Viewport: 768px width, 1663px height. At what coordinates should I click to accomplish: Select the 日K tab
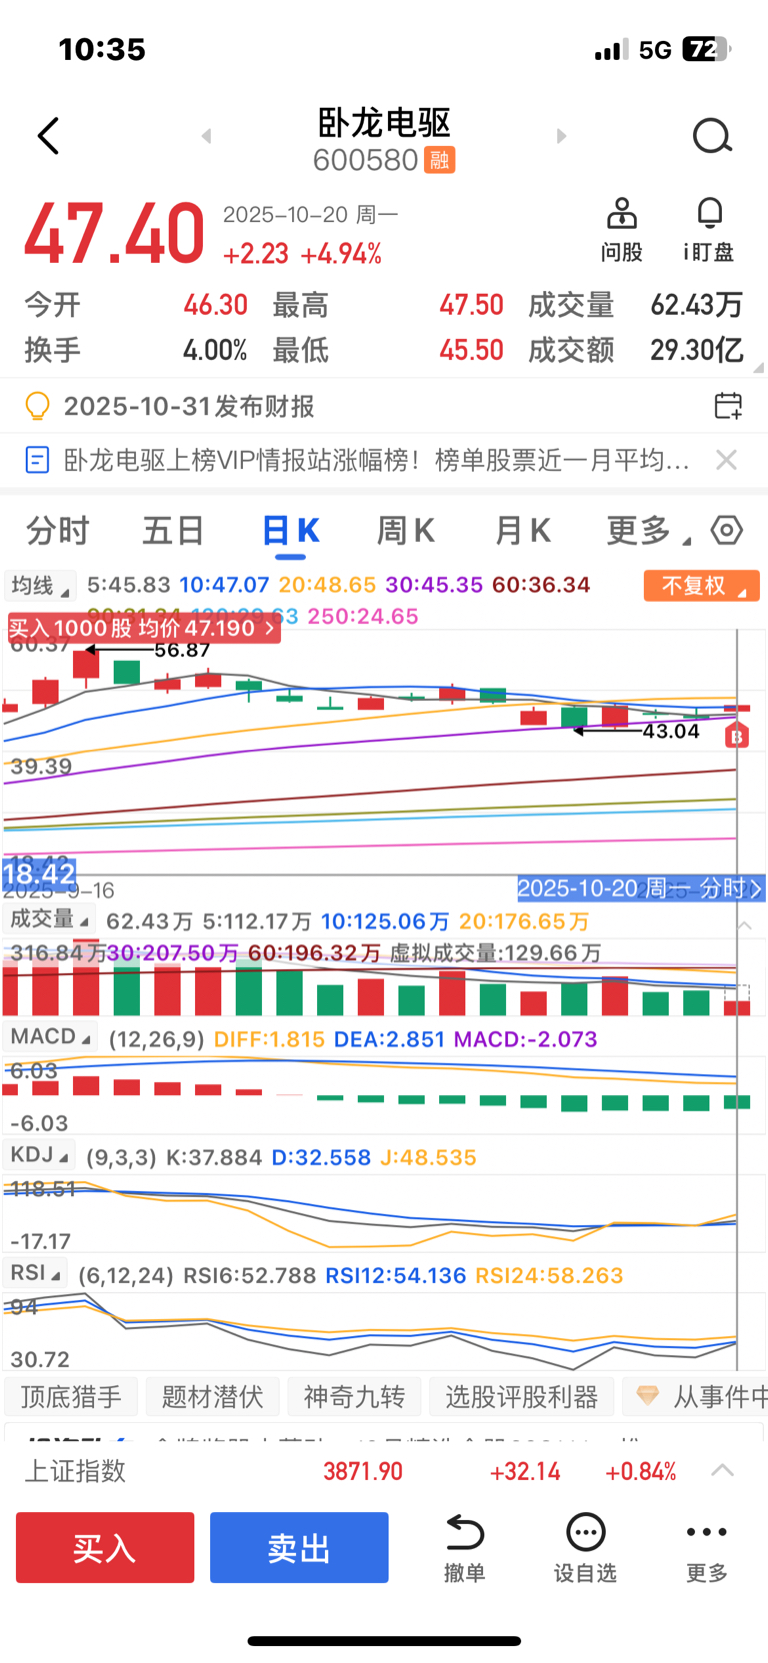coord(291,531)
